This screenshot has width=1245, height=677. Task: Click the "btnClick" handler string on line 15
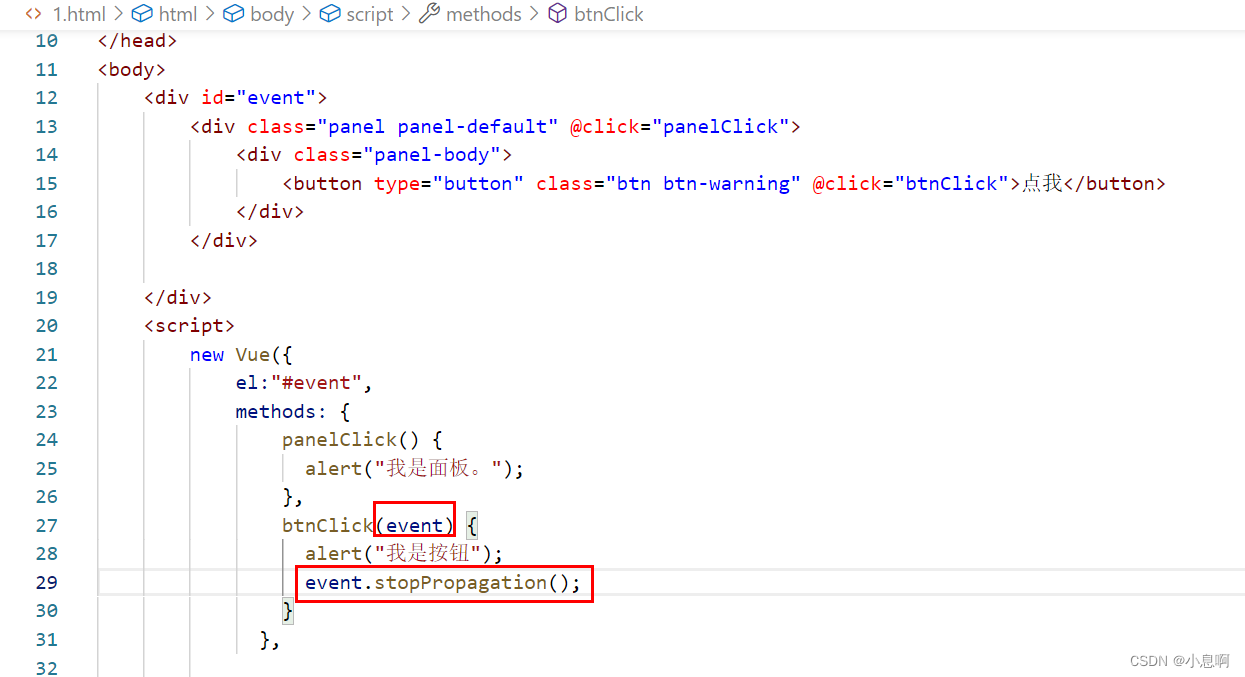coord(952,184)
